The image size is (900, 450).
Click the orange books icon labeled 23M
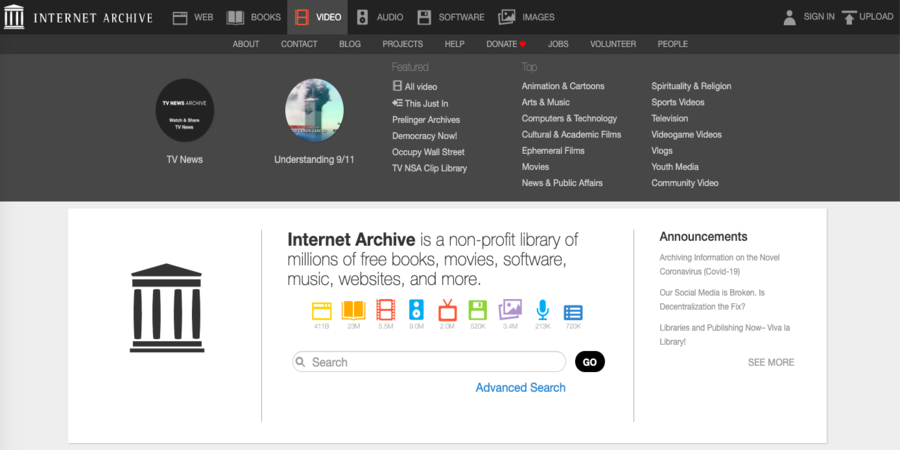tap(354, 311)
